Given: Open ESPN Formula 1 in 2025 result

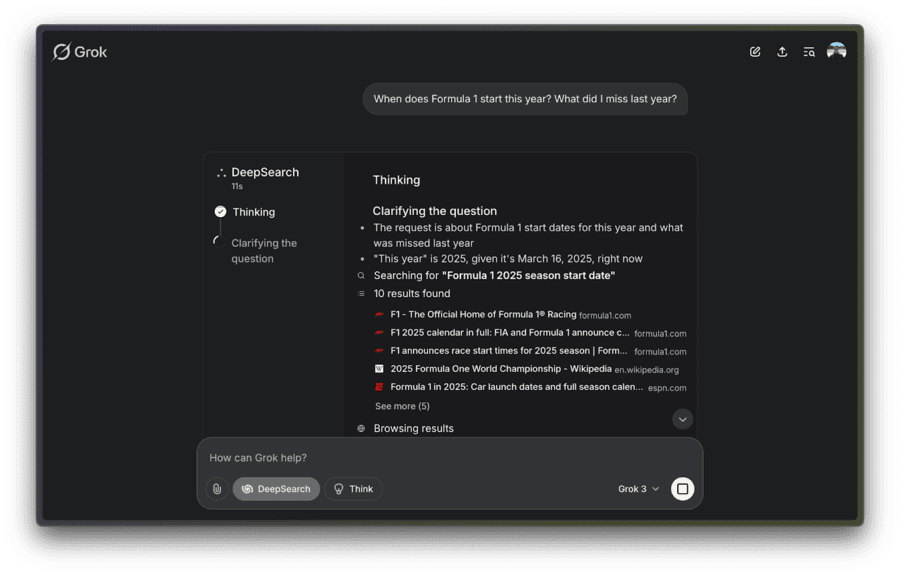Looking at the screenshot, I should (531, 387).
